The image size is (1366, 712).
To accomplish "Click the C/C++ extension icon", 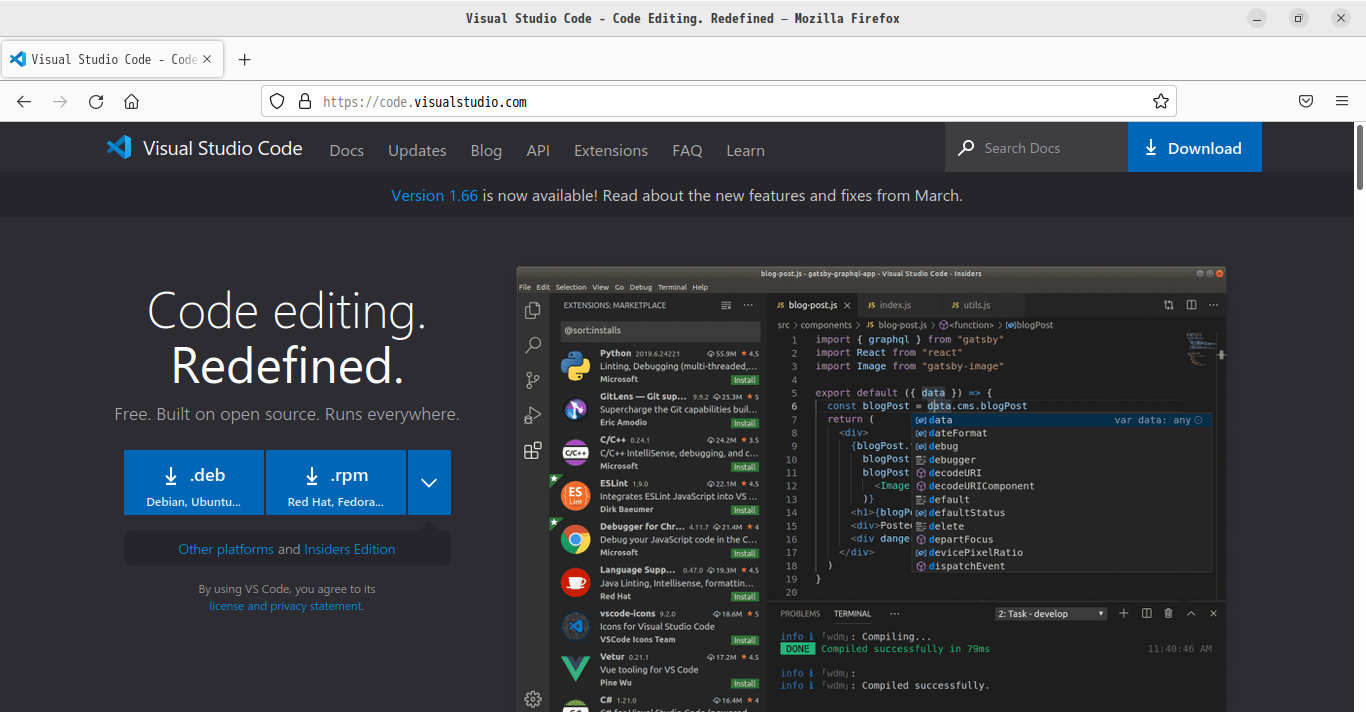I will [575, 453].
